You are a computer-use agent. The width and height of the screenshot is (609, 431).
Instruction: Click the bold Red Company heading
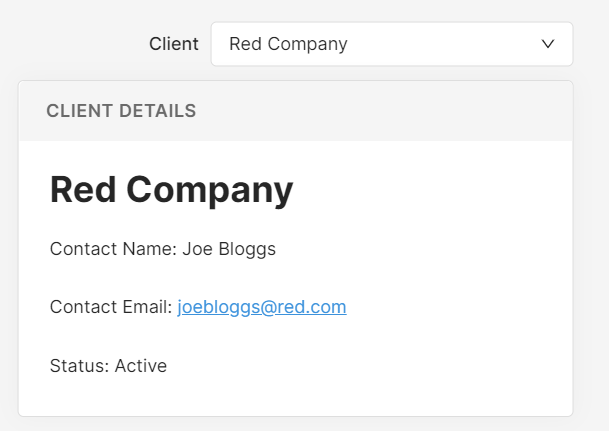pos(171,190)
